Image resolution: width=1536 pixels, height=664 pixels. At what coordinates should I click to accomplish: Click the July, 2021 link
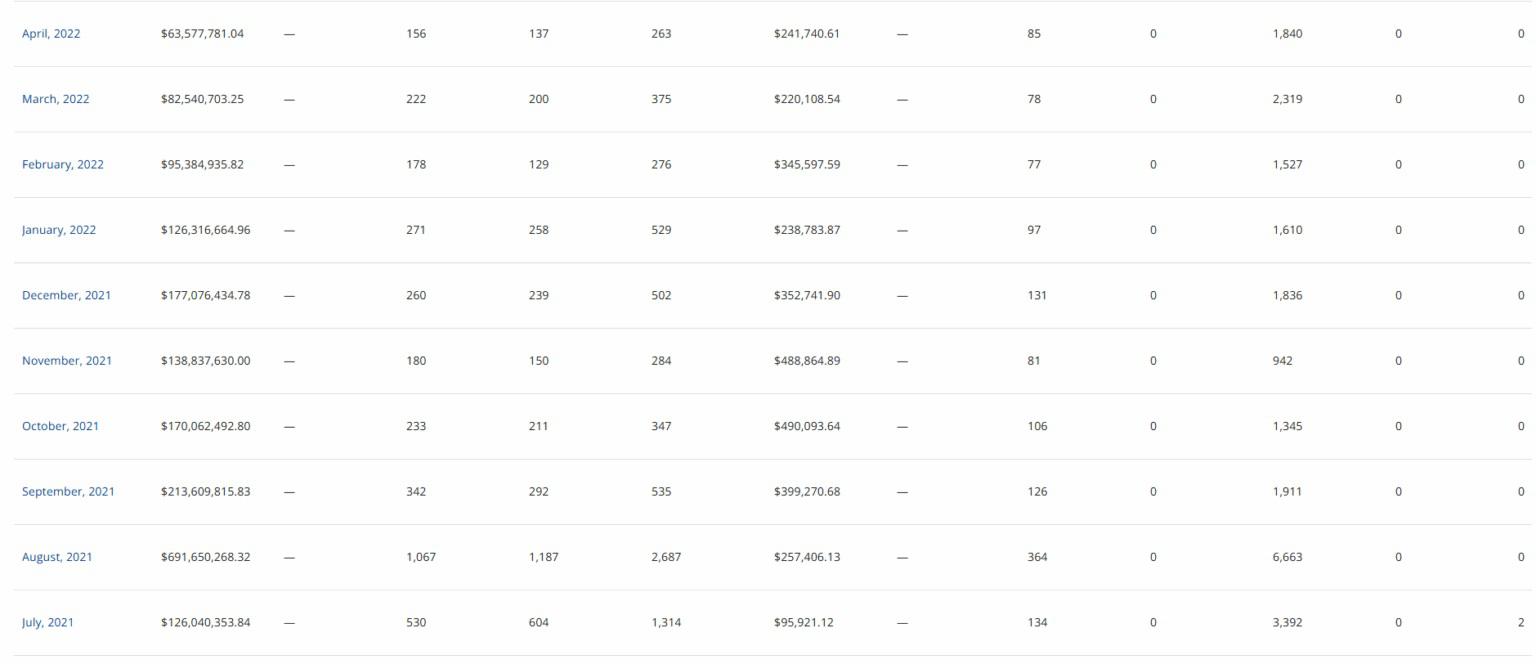48,623
